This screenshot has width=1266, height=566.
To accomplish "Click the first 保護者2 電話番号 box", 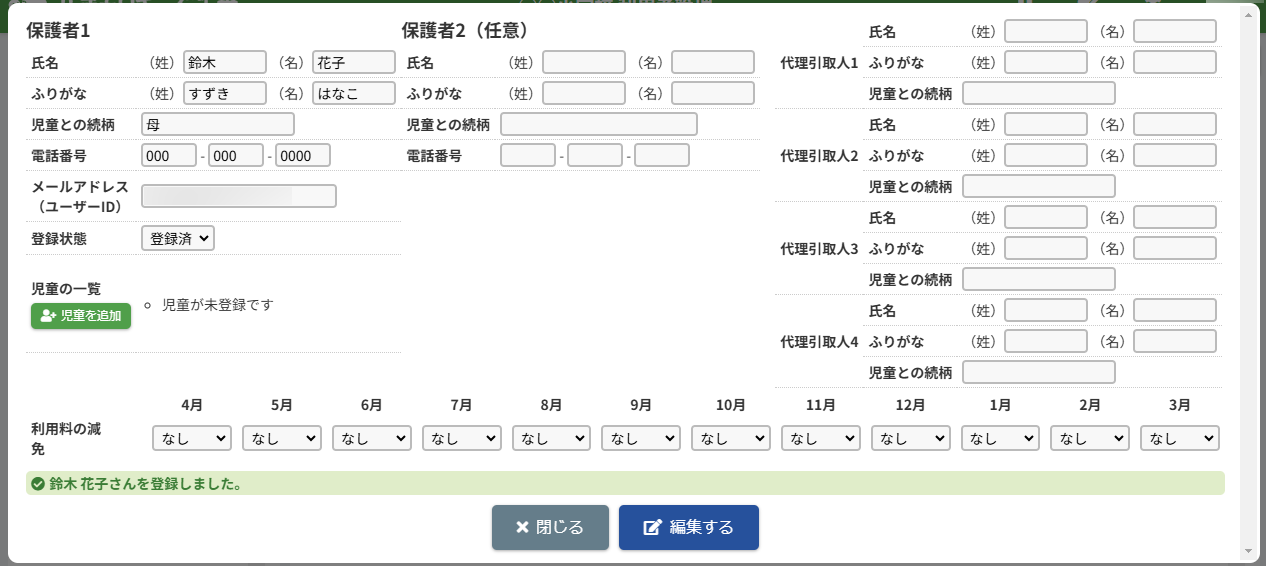I will point(527,155).
